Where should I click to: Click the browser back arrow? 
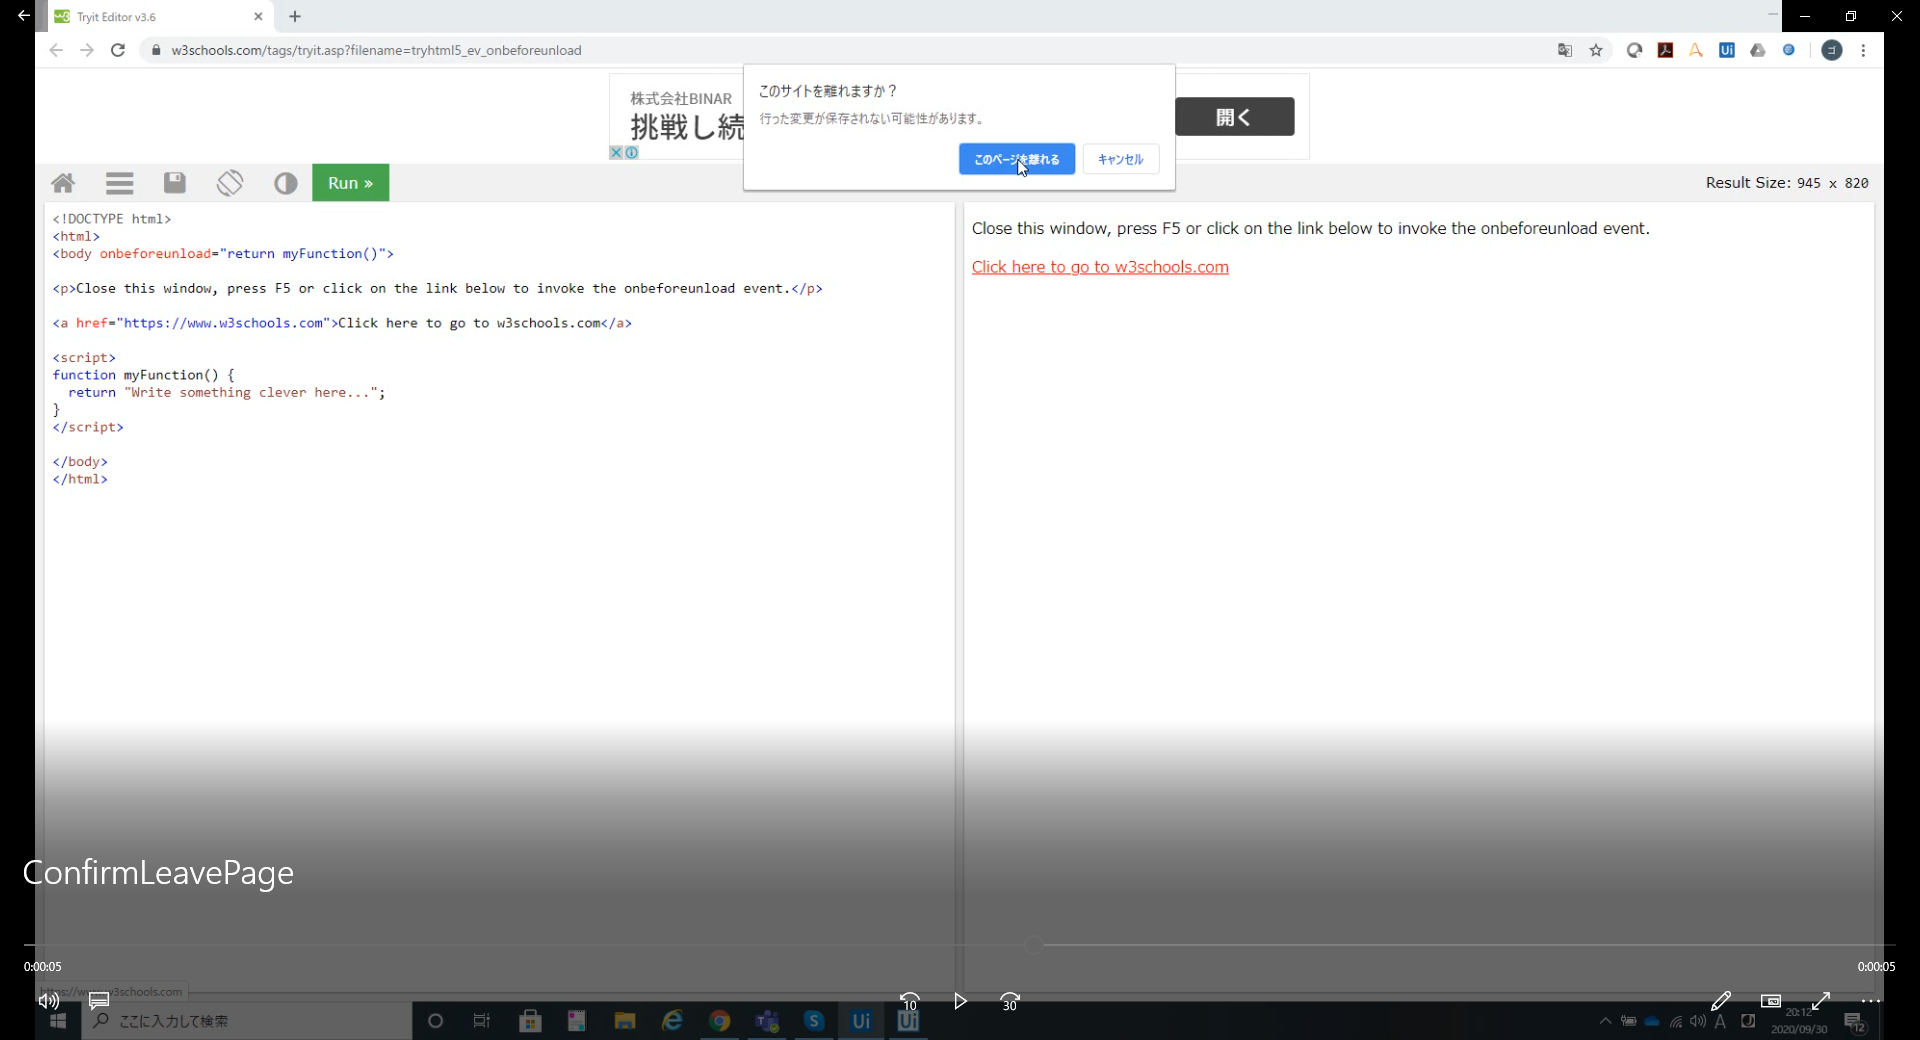[56, 50]
